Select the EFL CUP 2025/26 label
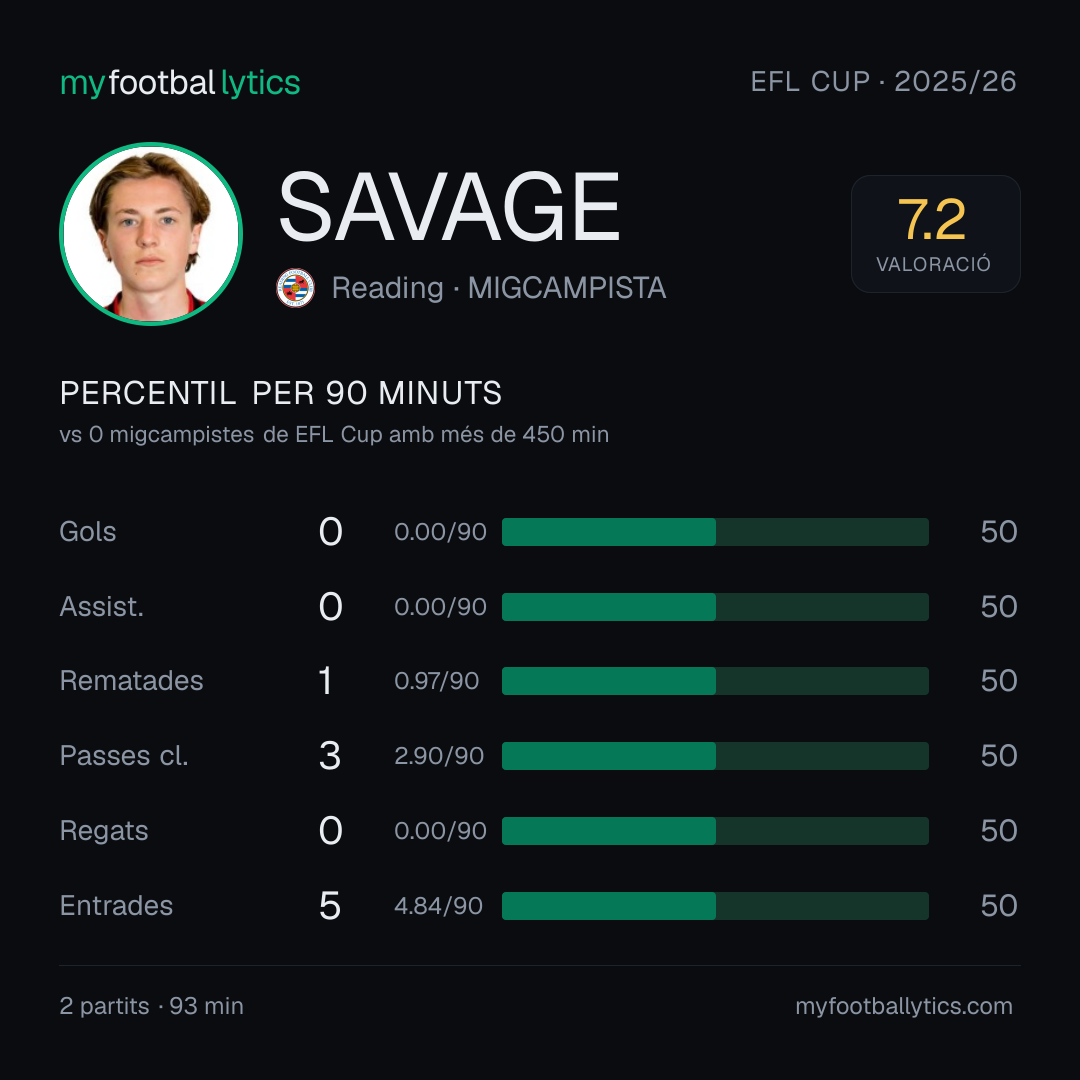The image size is (1080, 1080). pyautogui.click(x=883, y=81)
